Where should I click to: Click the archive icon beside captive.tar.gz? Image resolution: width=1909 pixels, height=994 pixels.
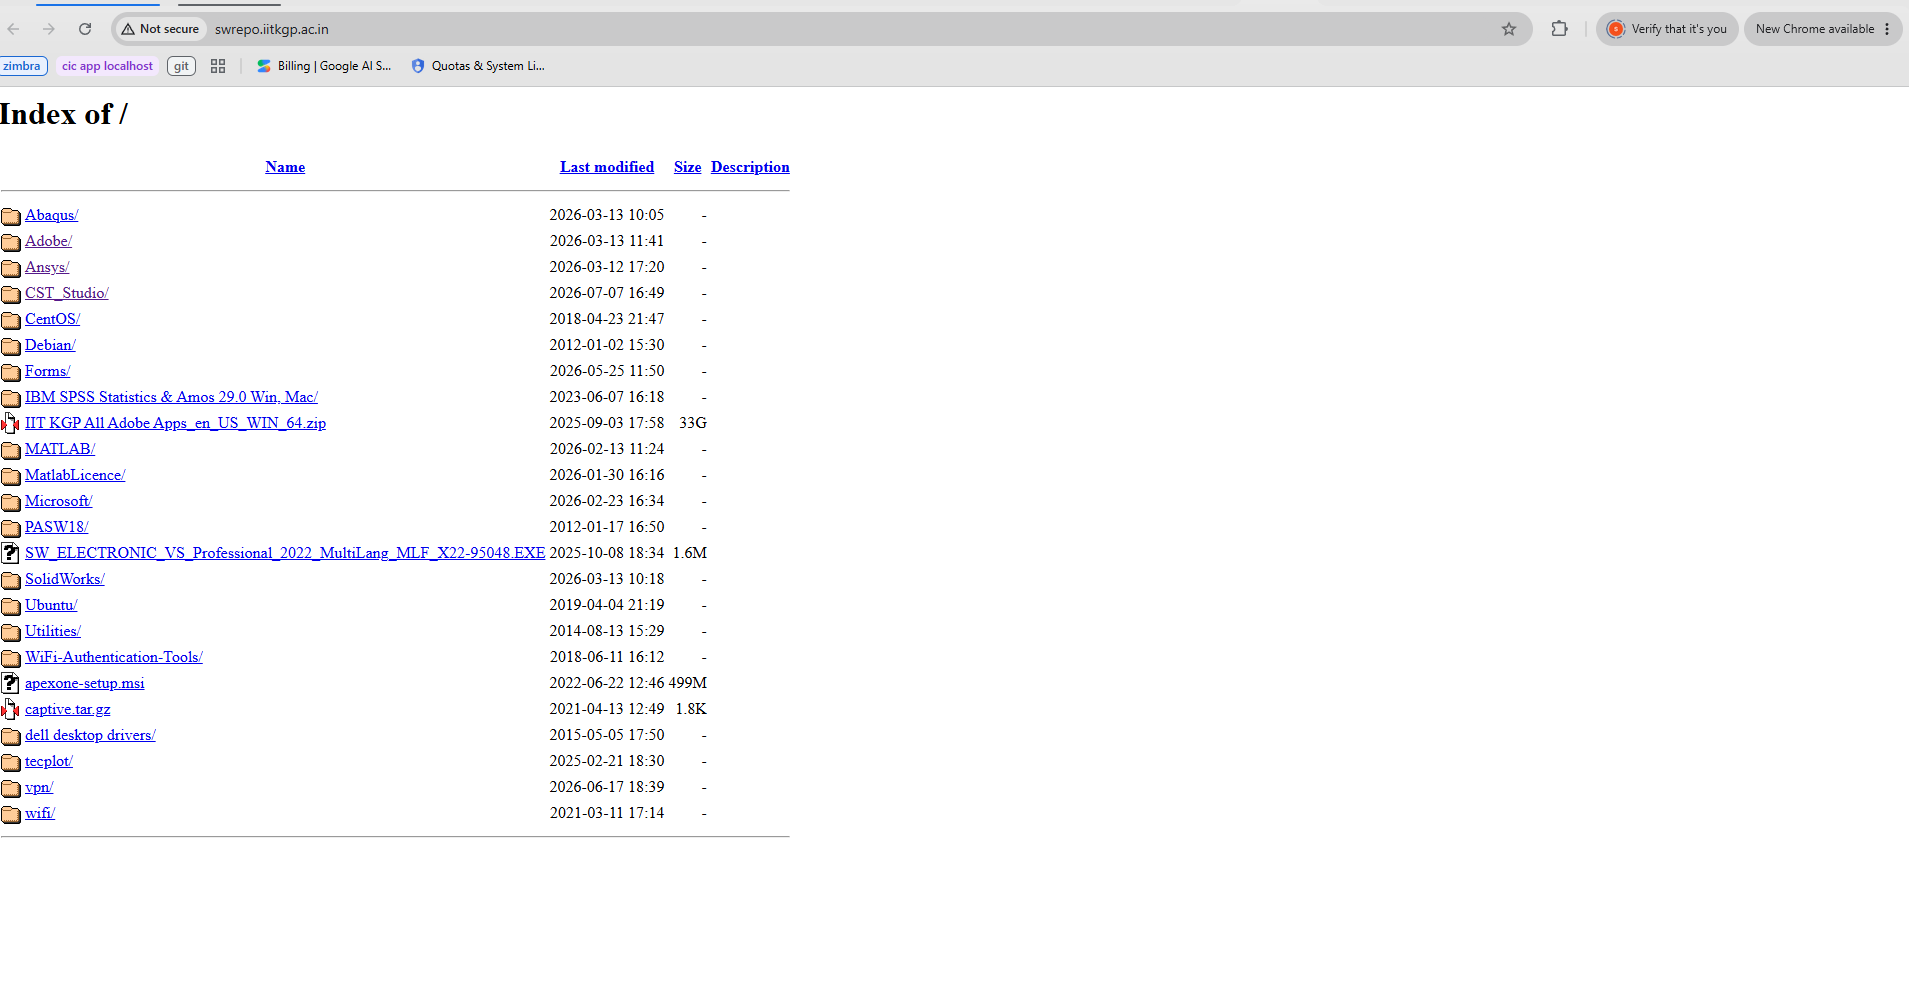pyautogui.click(x=11, y=709)
